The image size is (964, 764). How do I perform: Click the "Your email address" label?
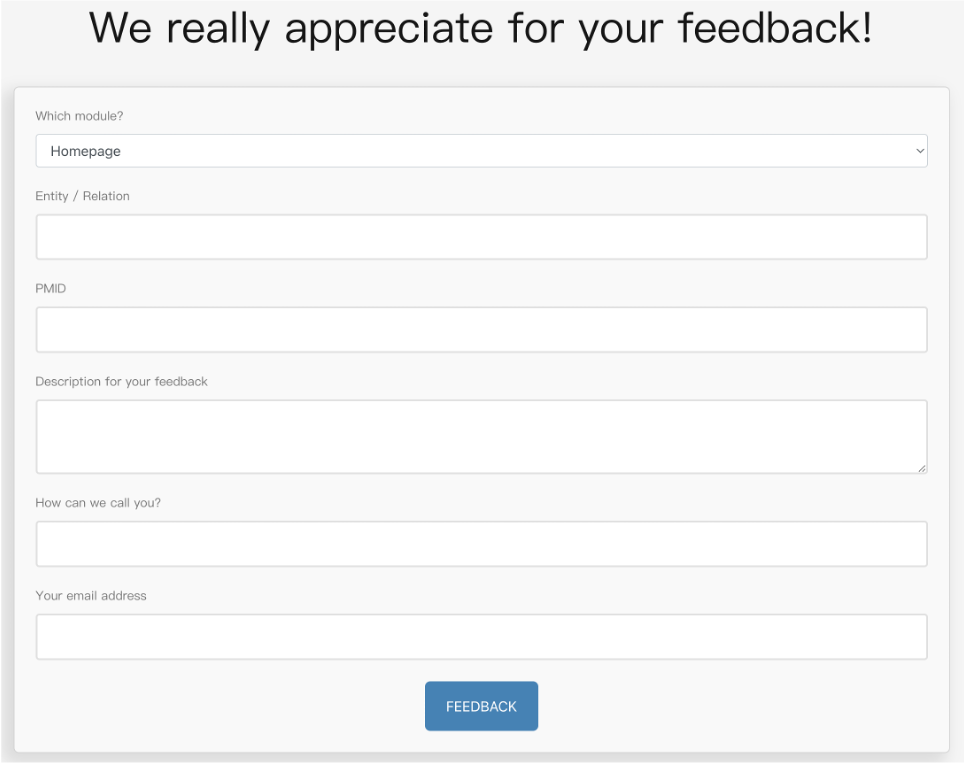point(91,596)
